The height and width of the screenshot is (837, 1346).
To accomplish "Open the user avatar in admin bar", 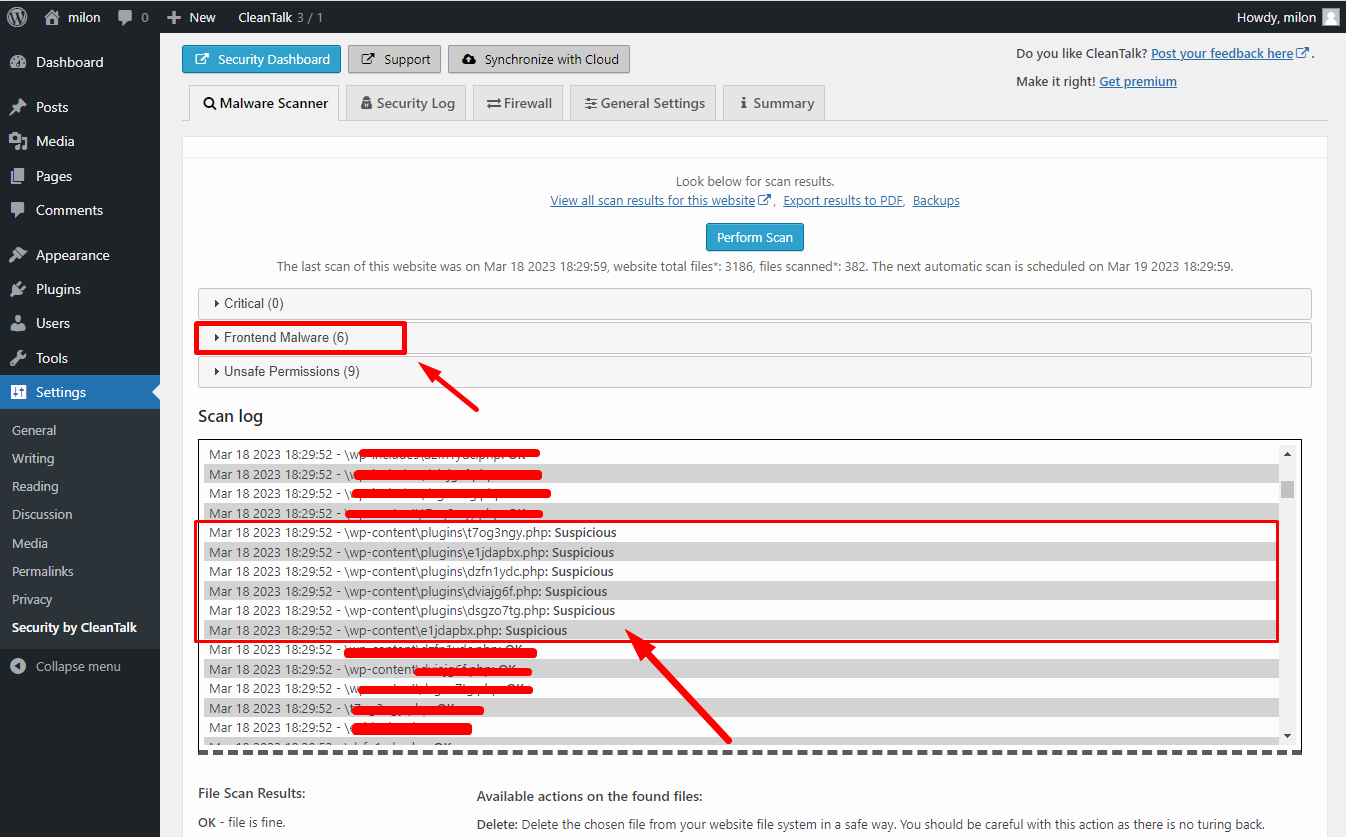I will tap(1330, 17).
